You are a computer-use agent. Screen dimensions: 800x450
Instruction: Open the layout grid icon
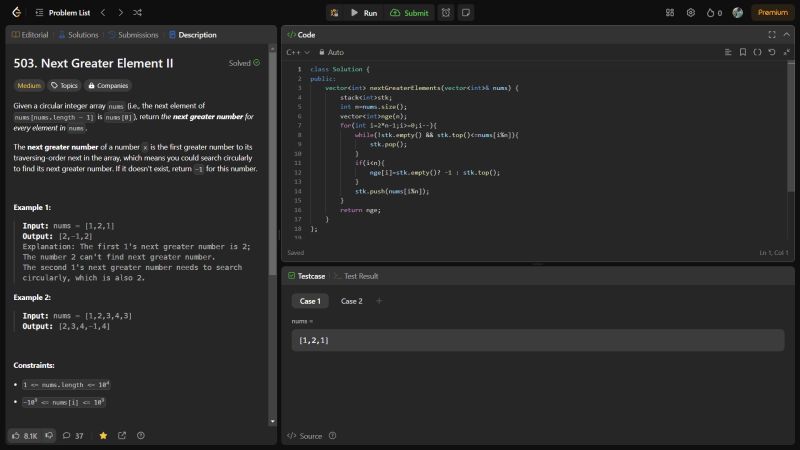click(670, 13)
